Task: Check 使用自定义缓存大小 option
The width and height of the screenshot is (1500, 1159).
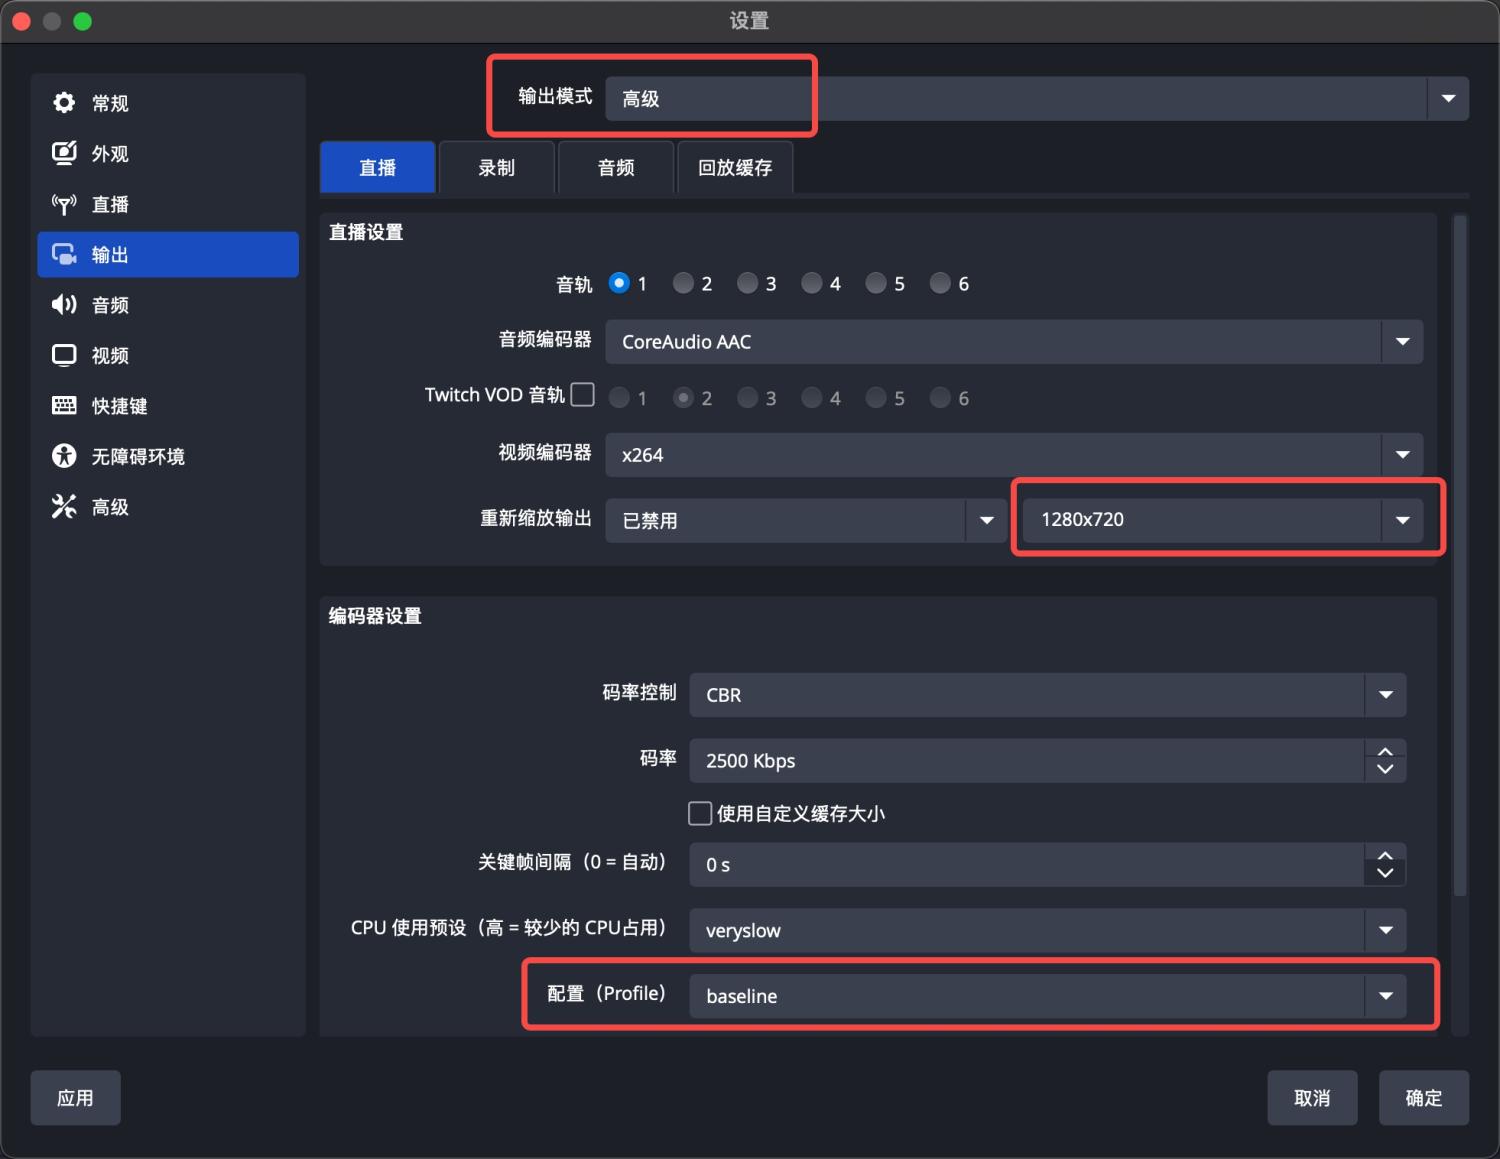Action: pyautogui.click(x=700, y=813)
